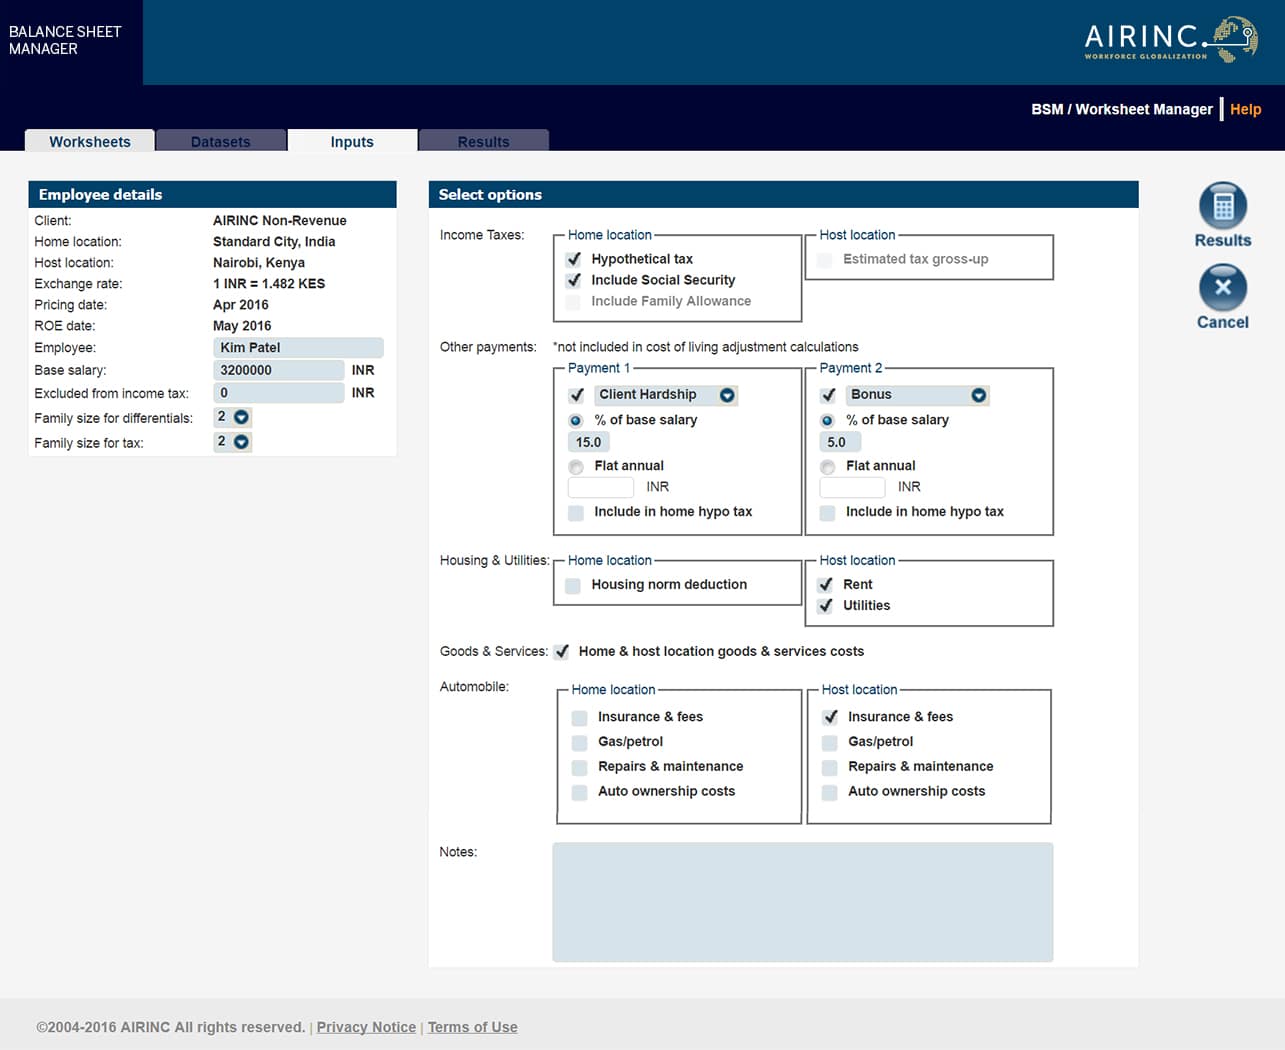Screen dimensions: 1285x1050
Task: Select Payment 1 Flat annual radio
Action: tap(576, 467)
